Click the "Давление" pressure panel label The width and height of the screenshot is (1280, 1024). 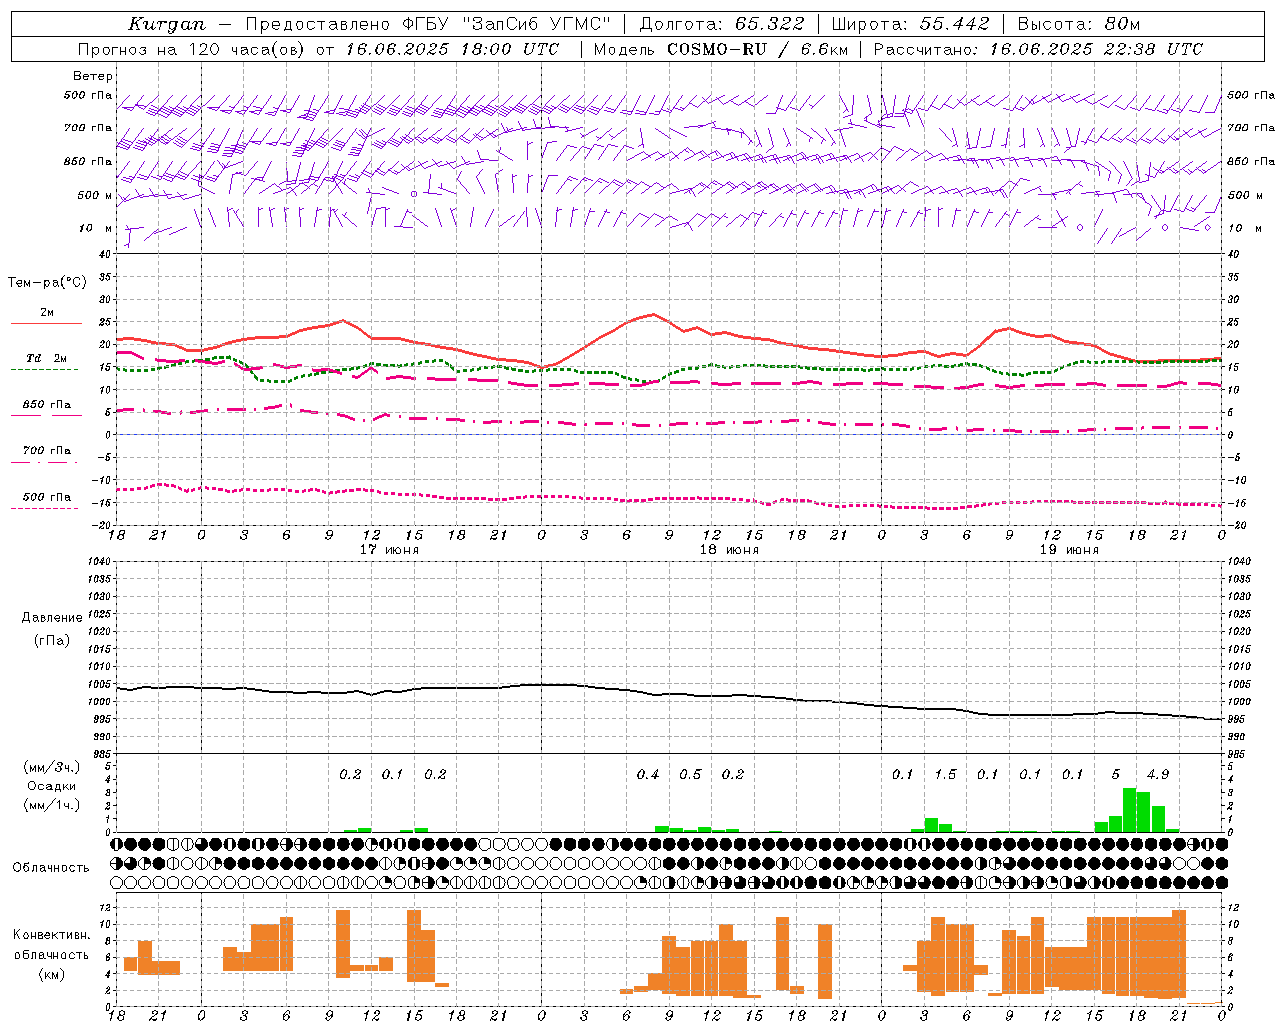[52, 618]
